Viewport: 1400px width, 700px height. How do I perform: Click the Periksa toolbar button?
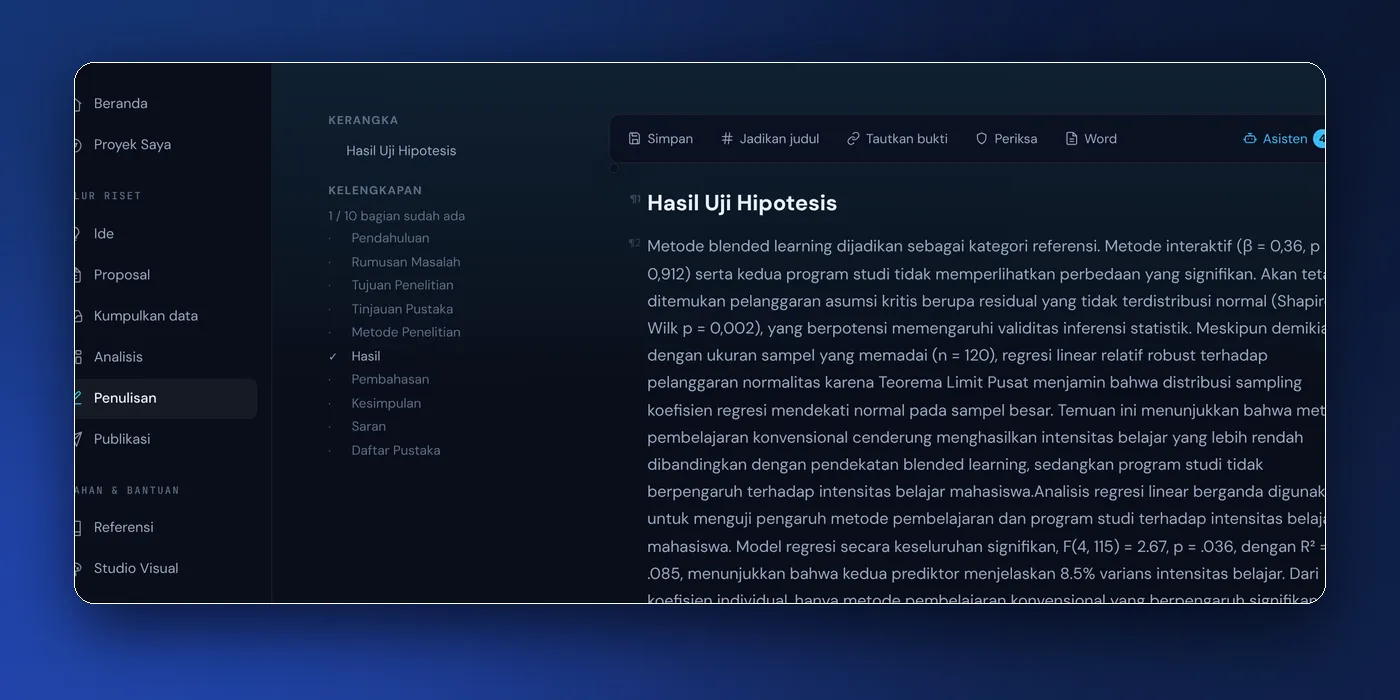1006,139
